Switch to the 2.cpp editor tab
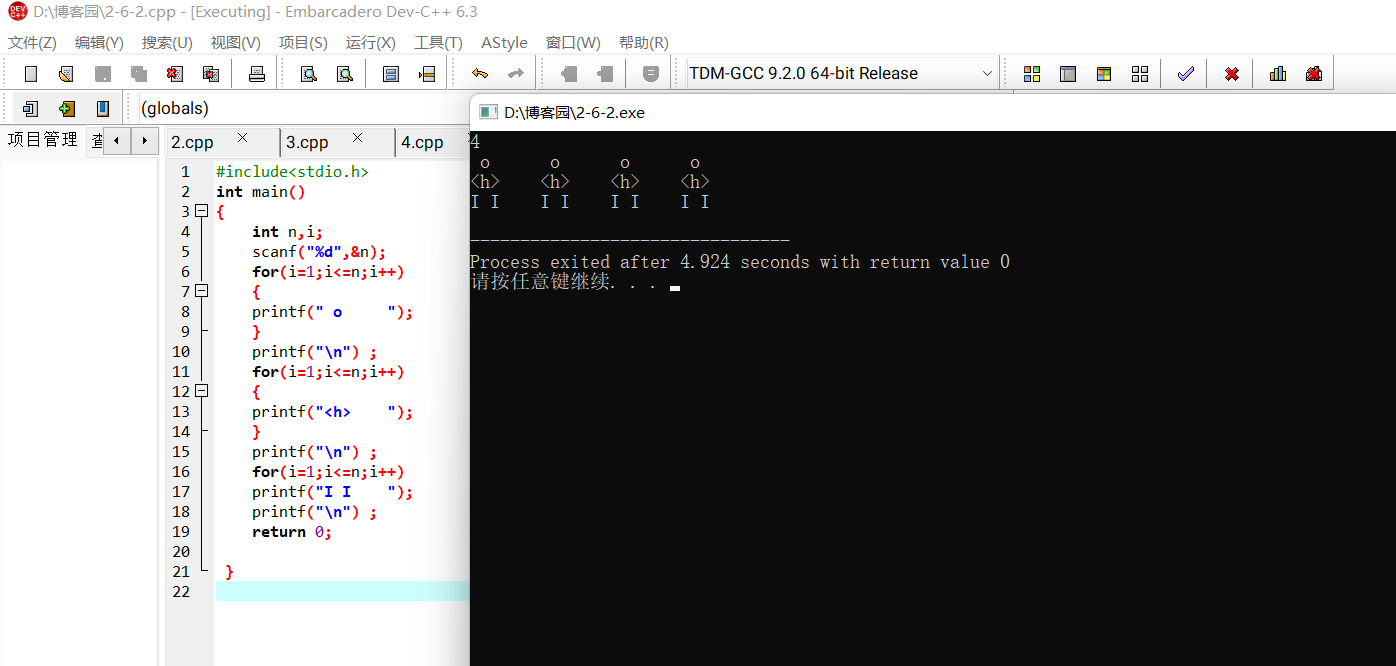The height and width of the screenshot is (666, 1396). [193, 142]
